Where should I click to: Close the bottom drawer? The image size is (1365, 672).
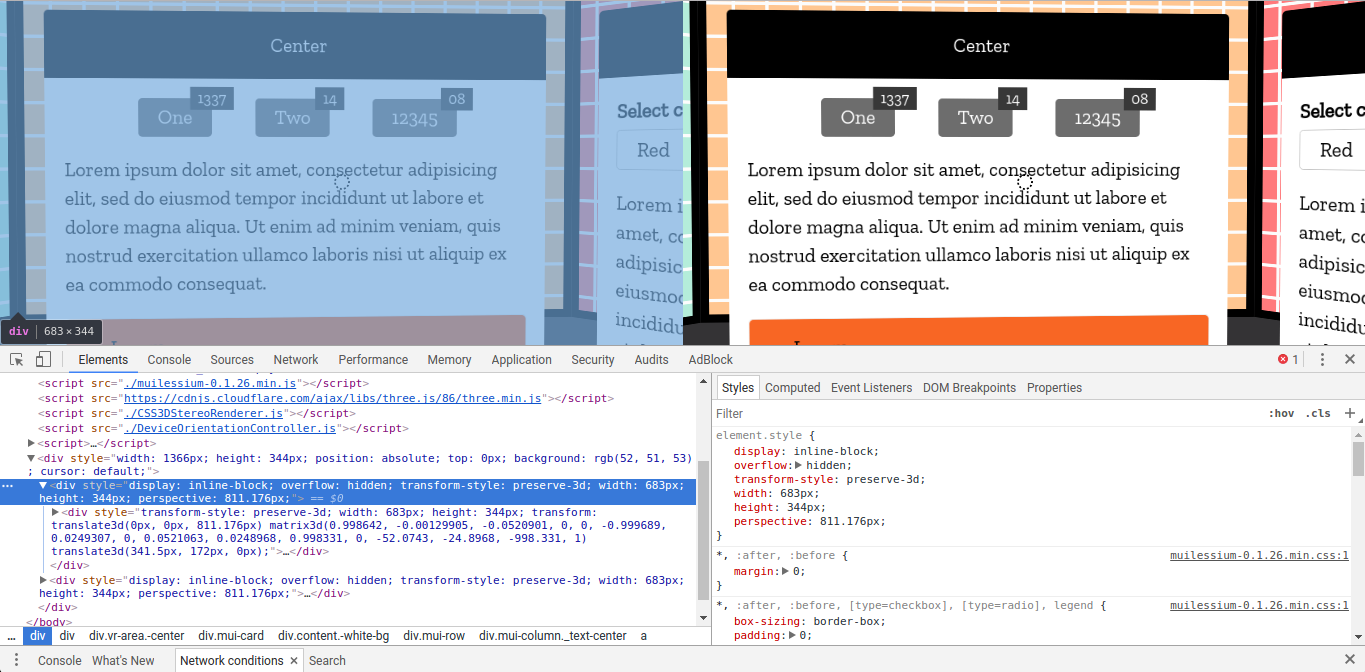coord(1349,661)
